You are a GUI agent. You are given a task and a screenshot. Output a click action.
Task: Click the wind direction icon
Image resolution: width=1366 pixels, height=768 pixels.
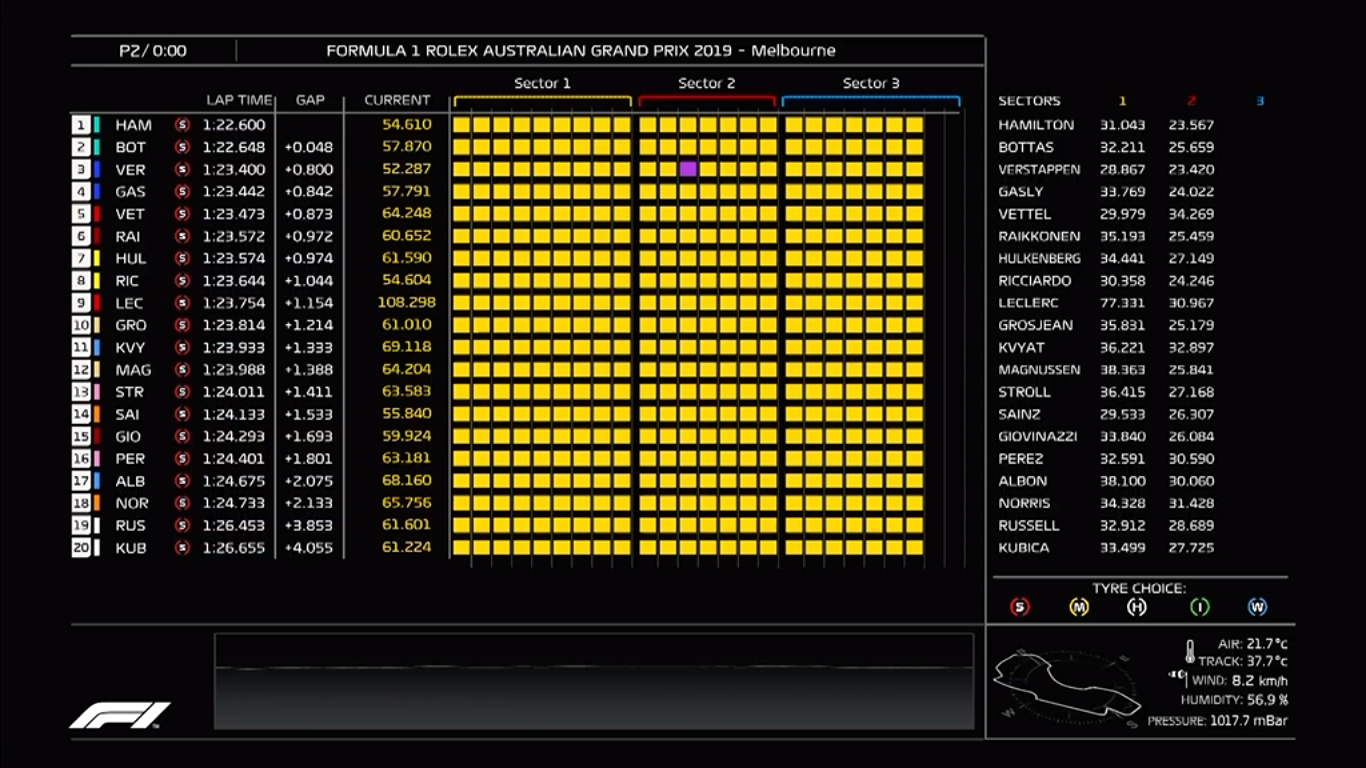[1177, 677]
